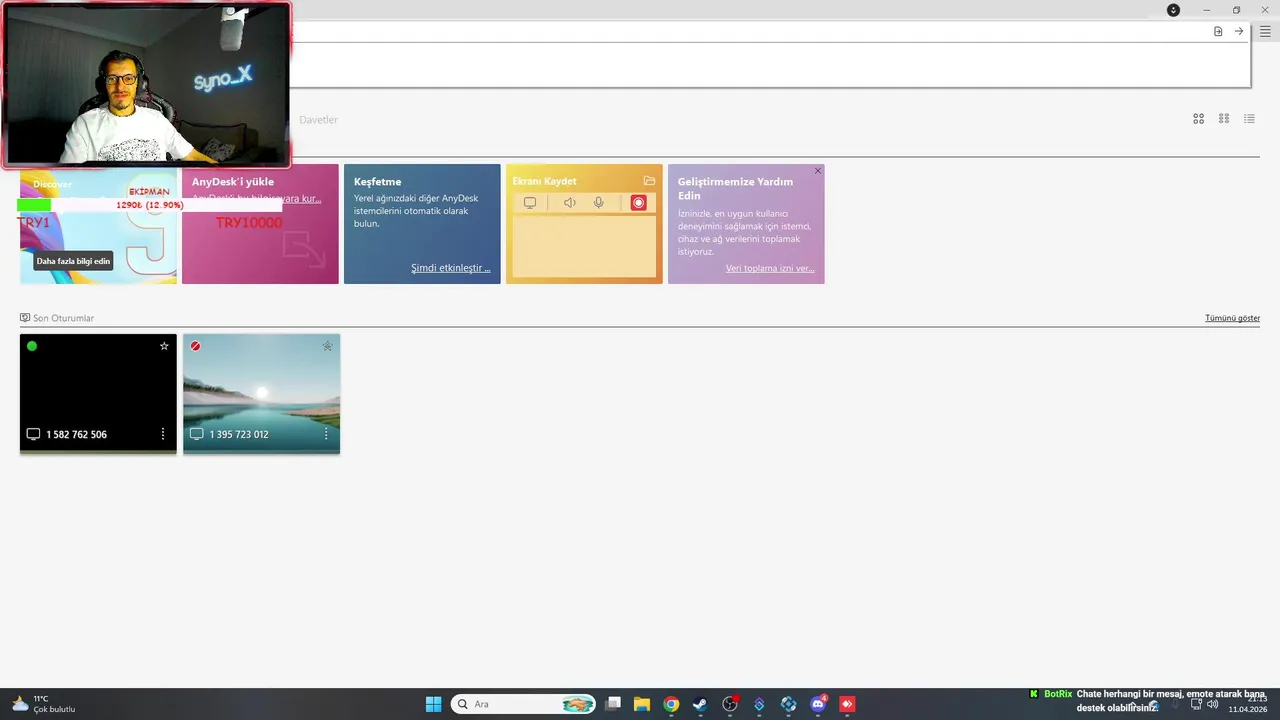Switch to the list view

coord(1249,119)
